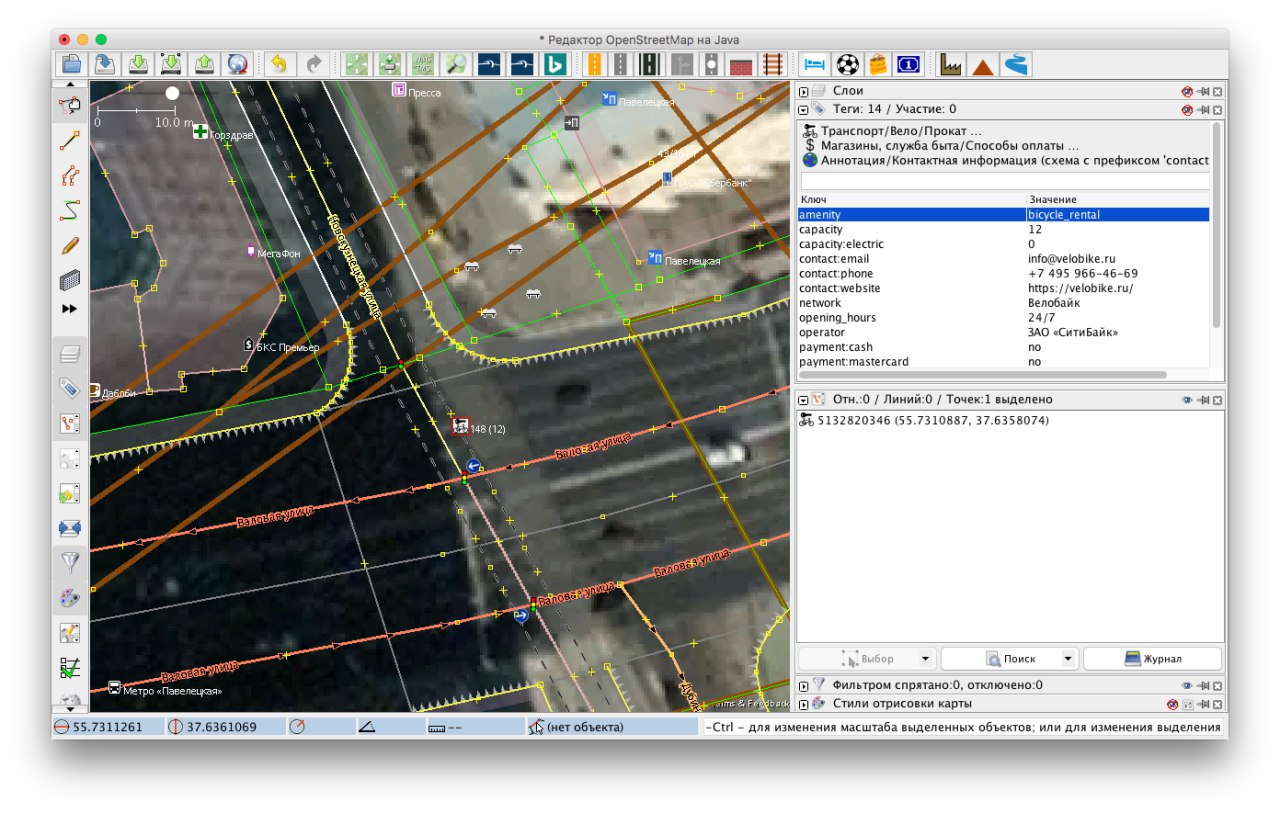
Task: Collapse the Теги panel
Action: point(804,109)
